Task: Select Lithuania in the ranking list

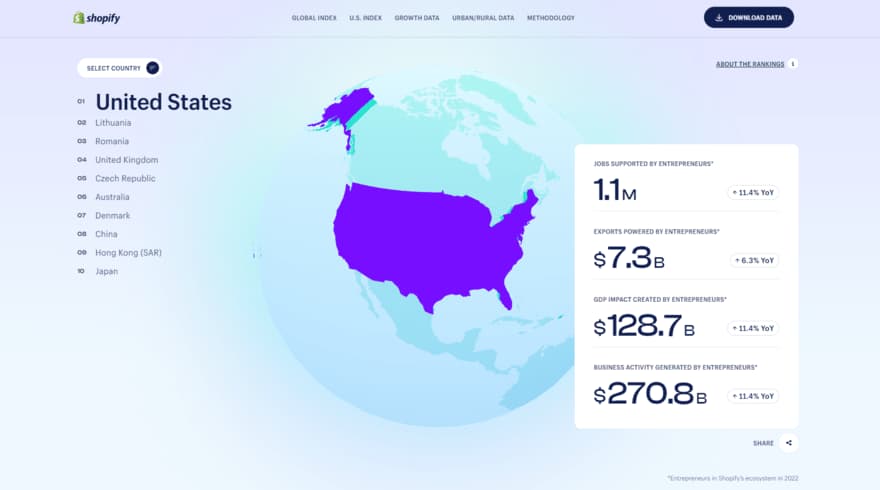Action: (113, 123)
